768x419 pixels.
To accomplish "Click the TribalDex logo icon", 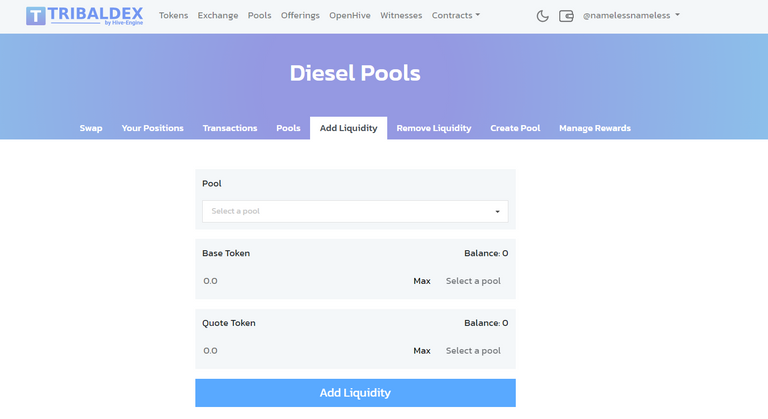I will [x=36, y=16].
